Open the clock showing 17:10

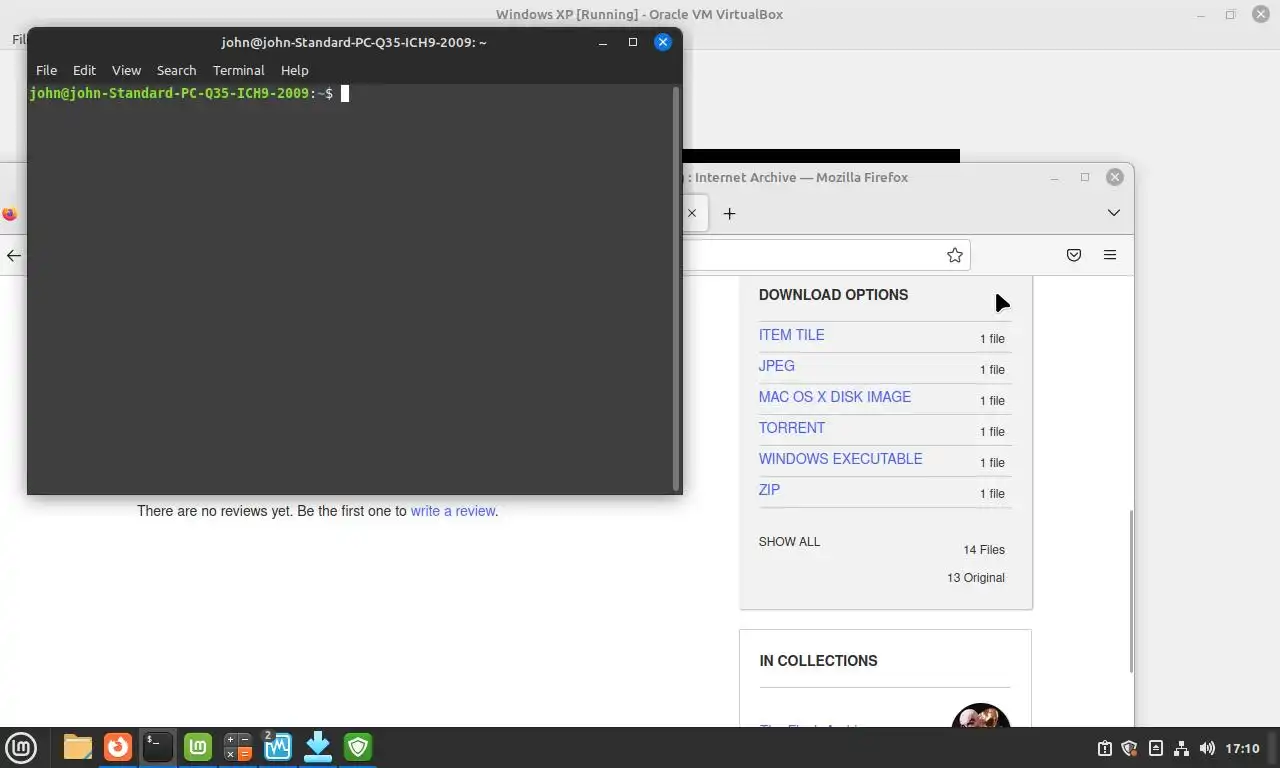pyautogui.click(x=1242, y=748)
